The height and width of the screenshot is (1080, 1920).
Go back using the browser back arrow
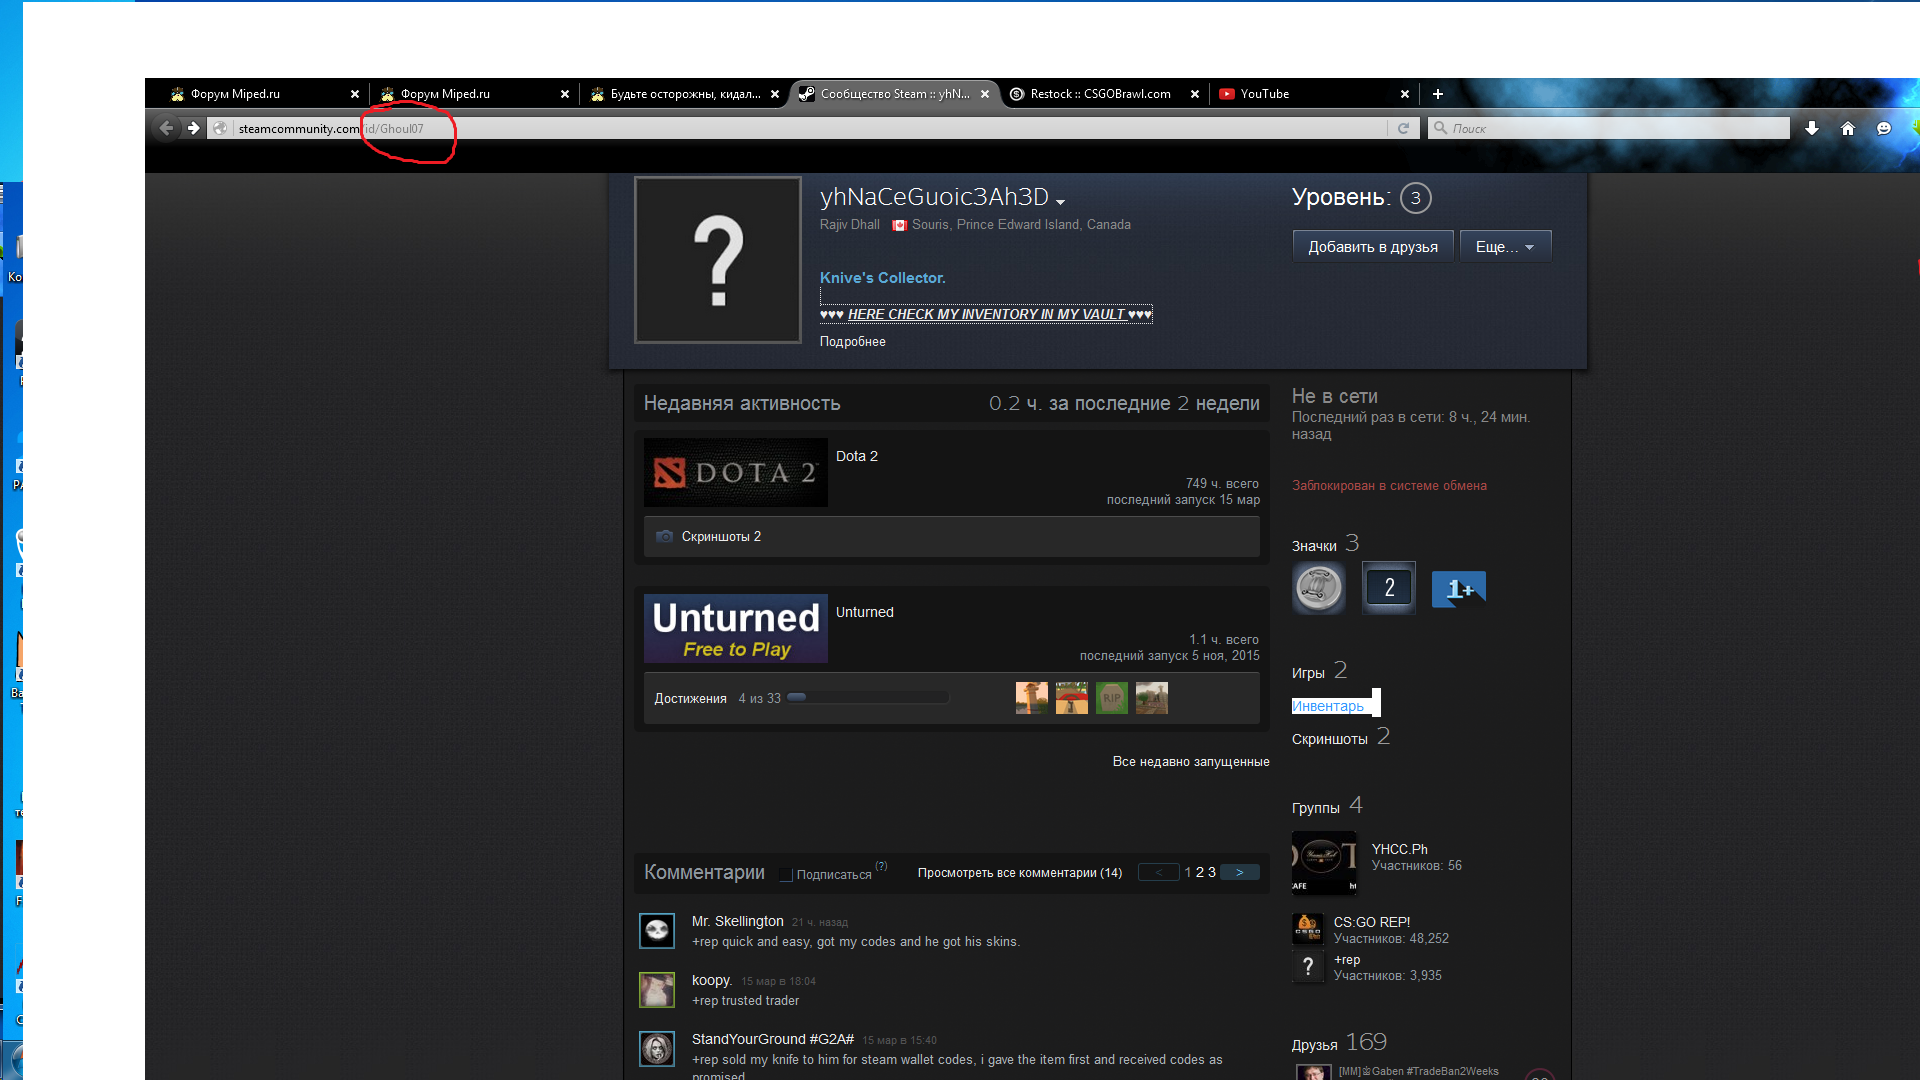coord(166,128)
